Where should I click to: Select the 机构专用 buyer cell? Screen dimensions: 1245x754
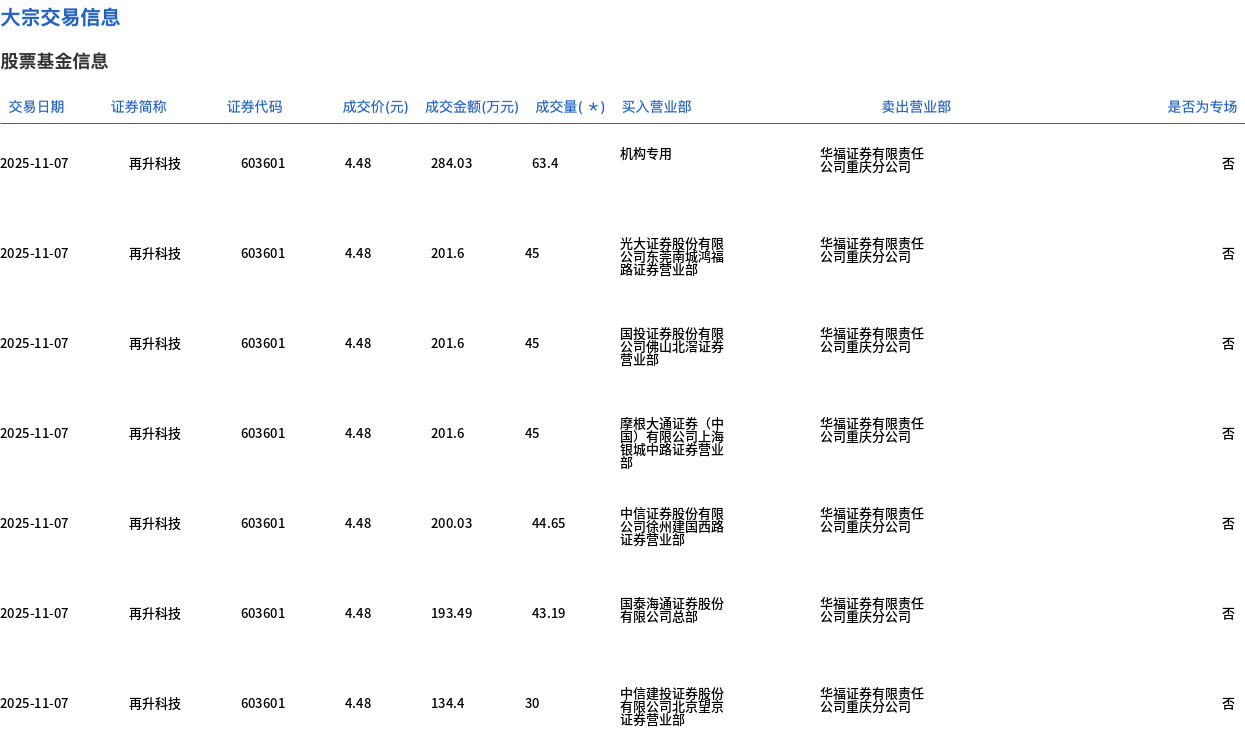click(x=646, y=154)
